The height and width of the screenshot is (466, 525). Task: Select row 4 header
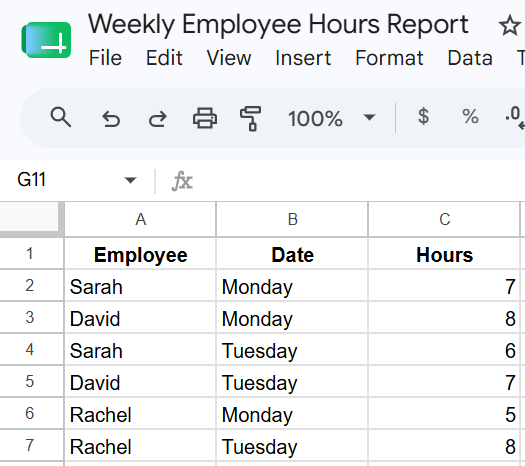coord(31,350)
